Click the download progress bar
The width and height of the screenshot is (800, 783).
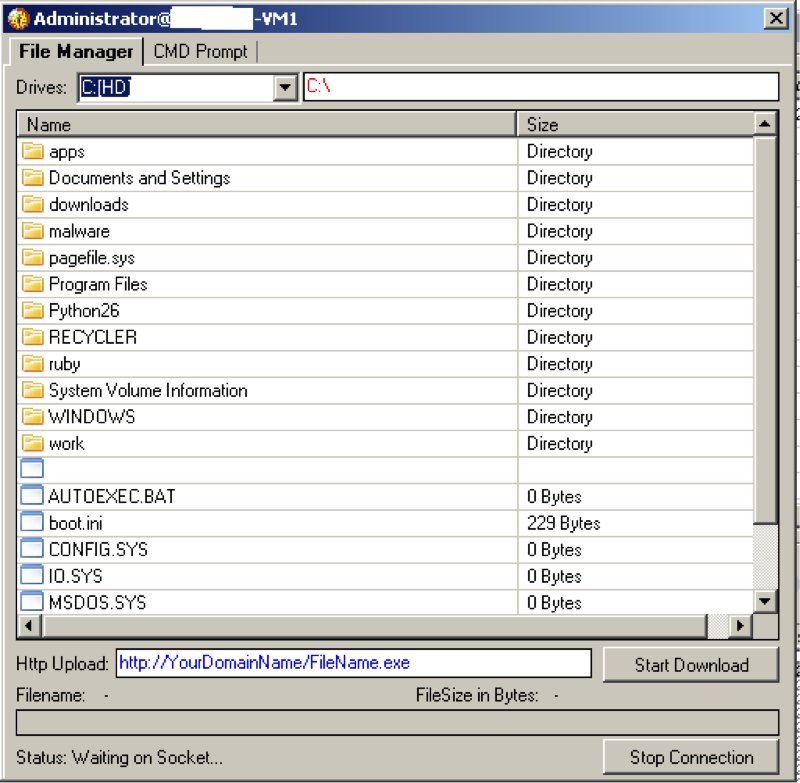[397, 723]
